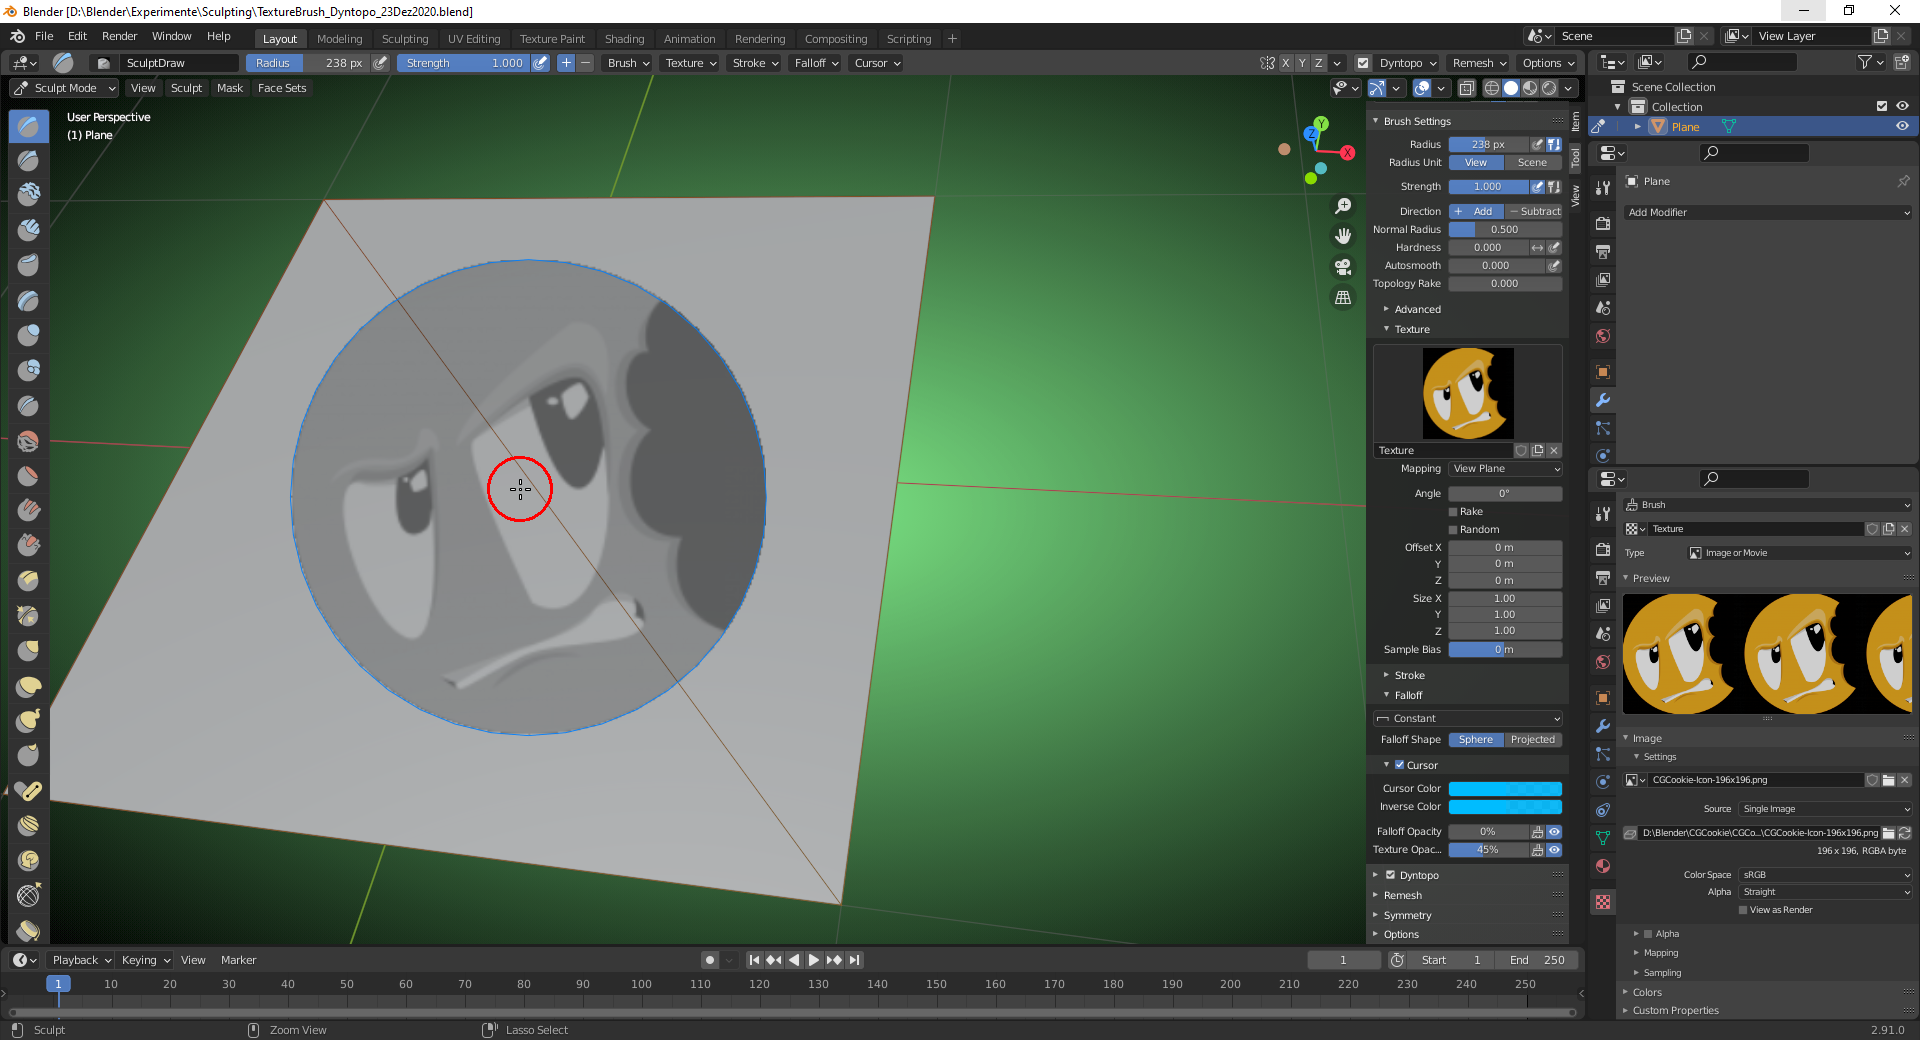Open the outliner filter funnel

(x=1870, y=62)
